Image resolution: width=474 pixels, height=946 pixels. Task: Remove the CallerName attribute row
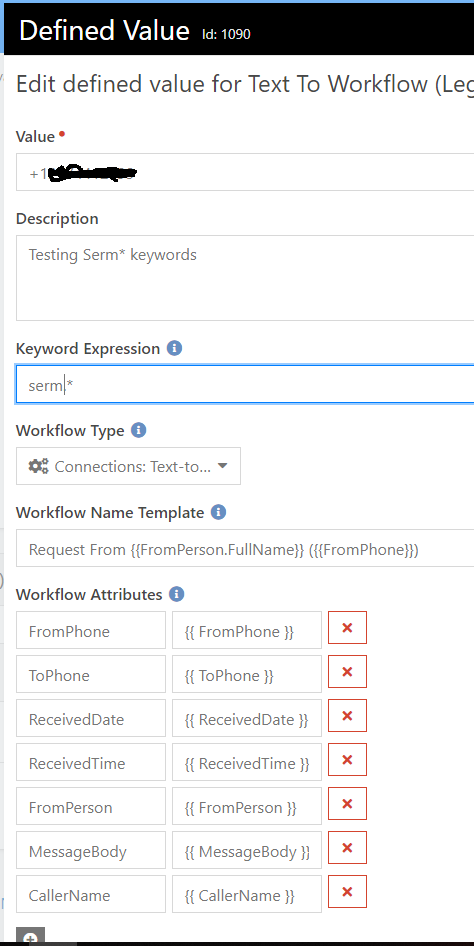(347, 892)
